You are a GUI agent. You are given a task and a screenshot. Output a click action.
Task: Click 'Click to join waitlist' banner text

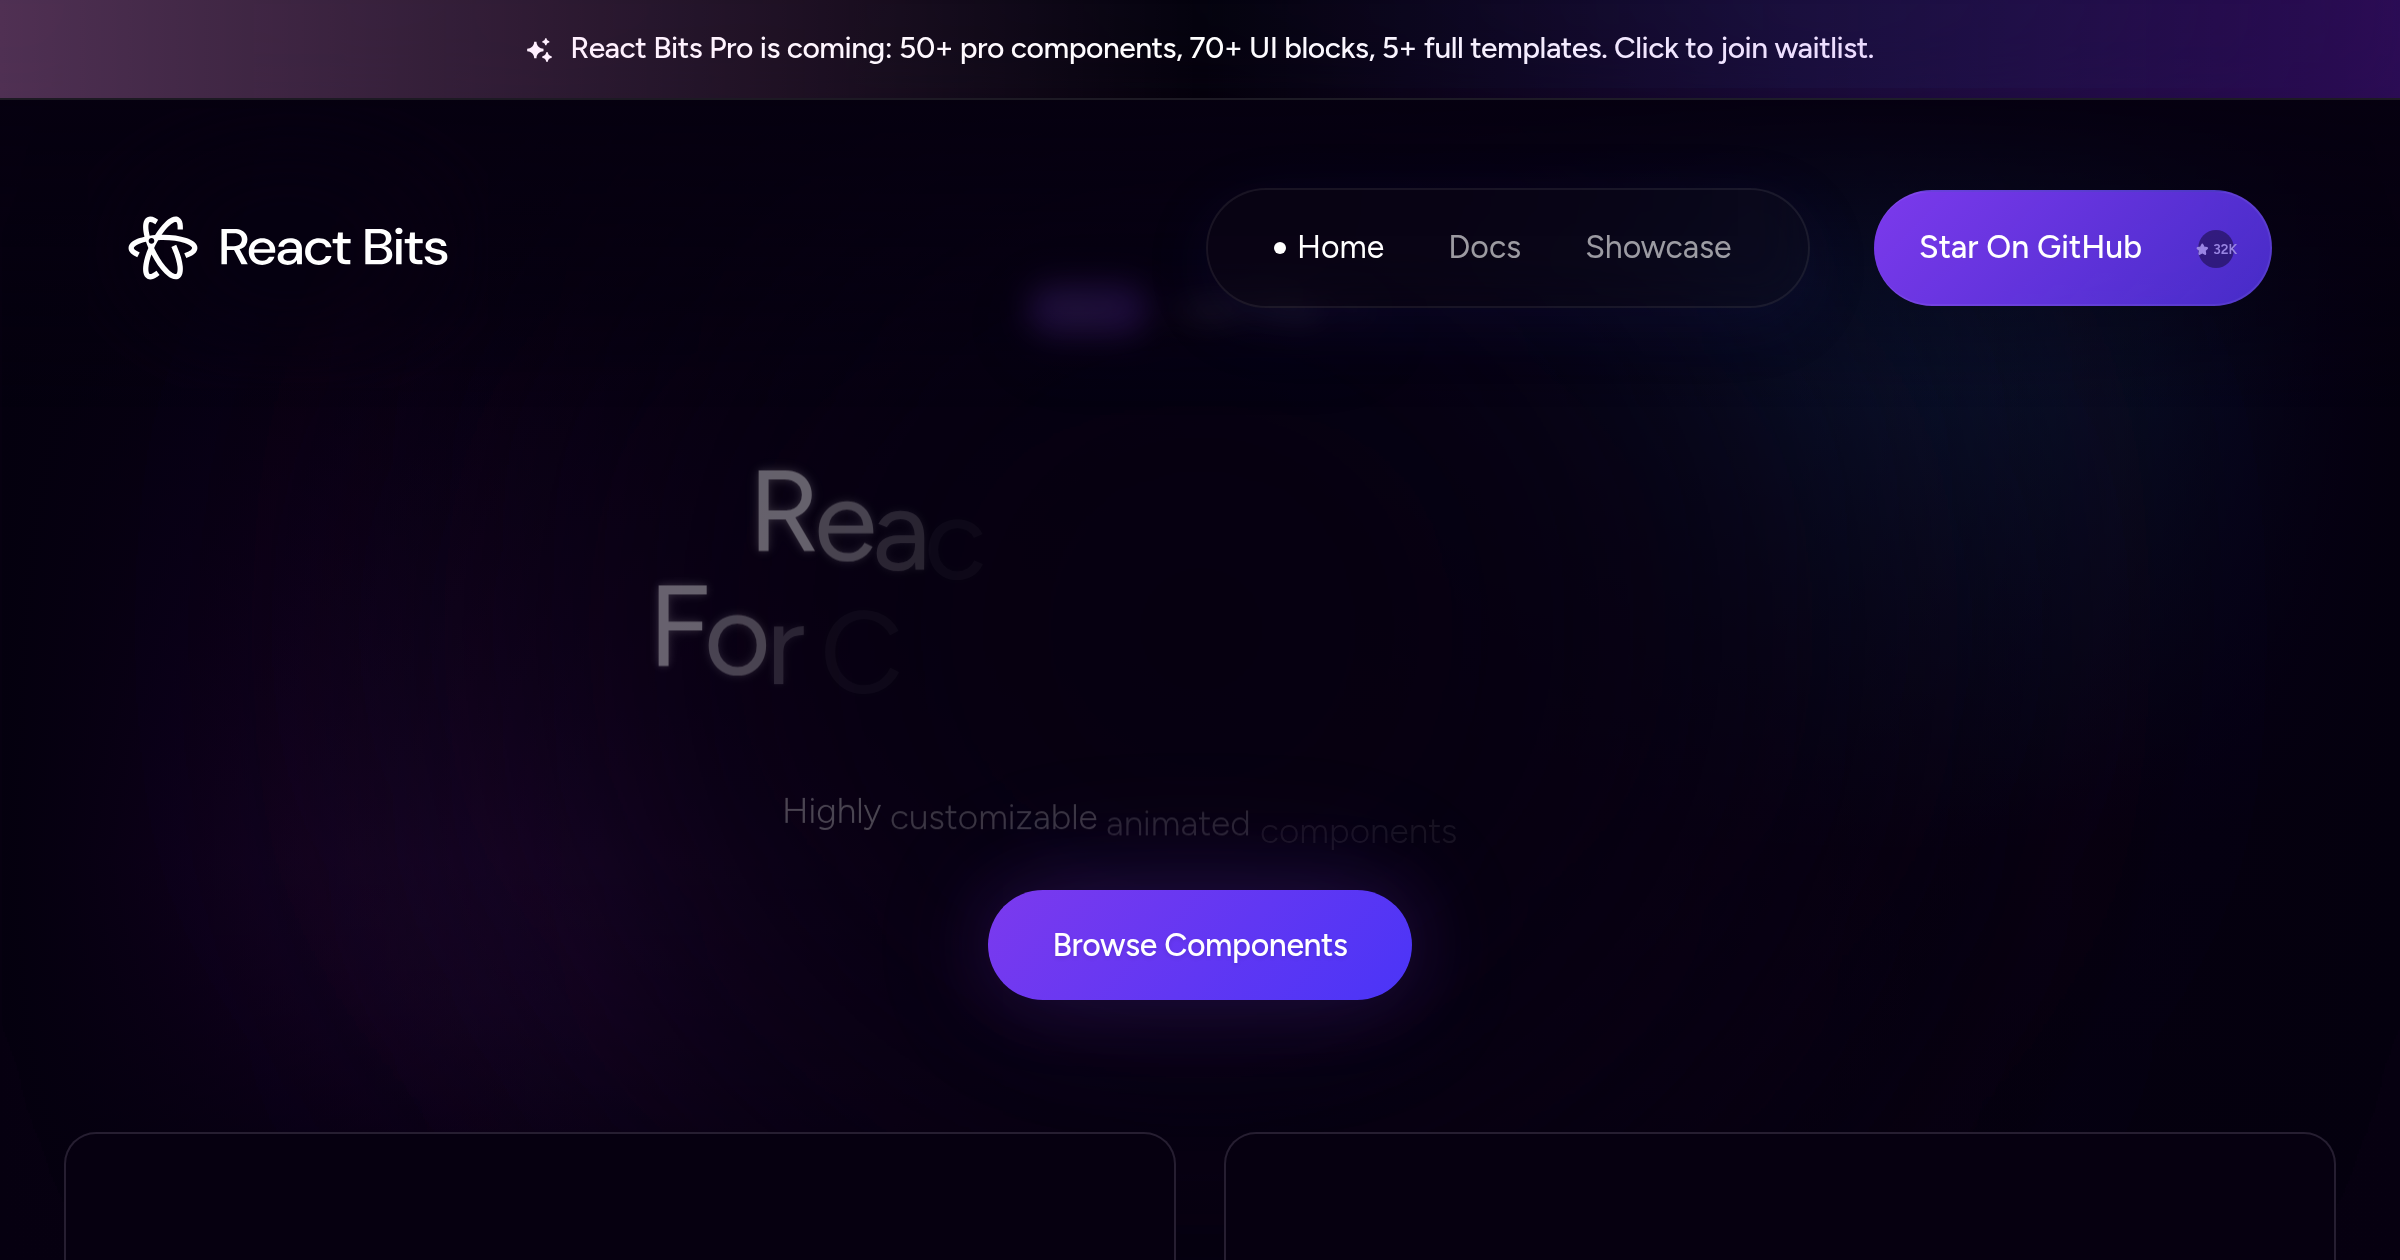1743,49
